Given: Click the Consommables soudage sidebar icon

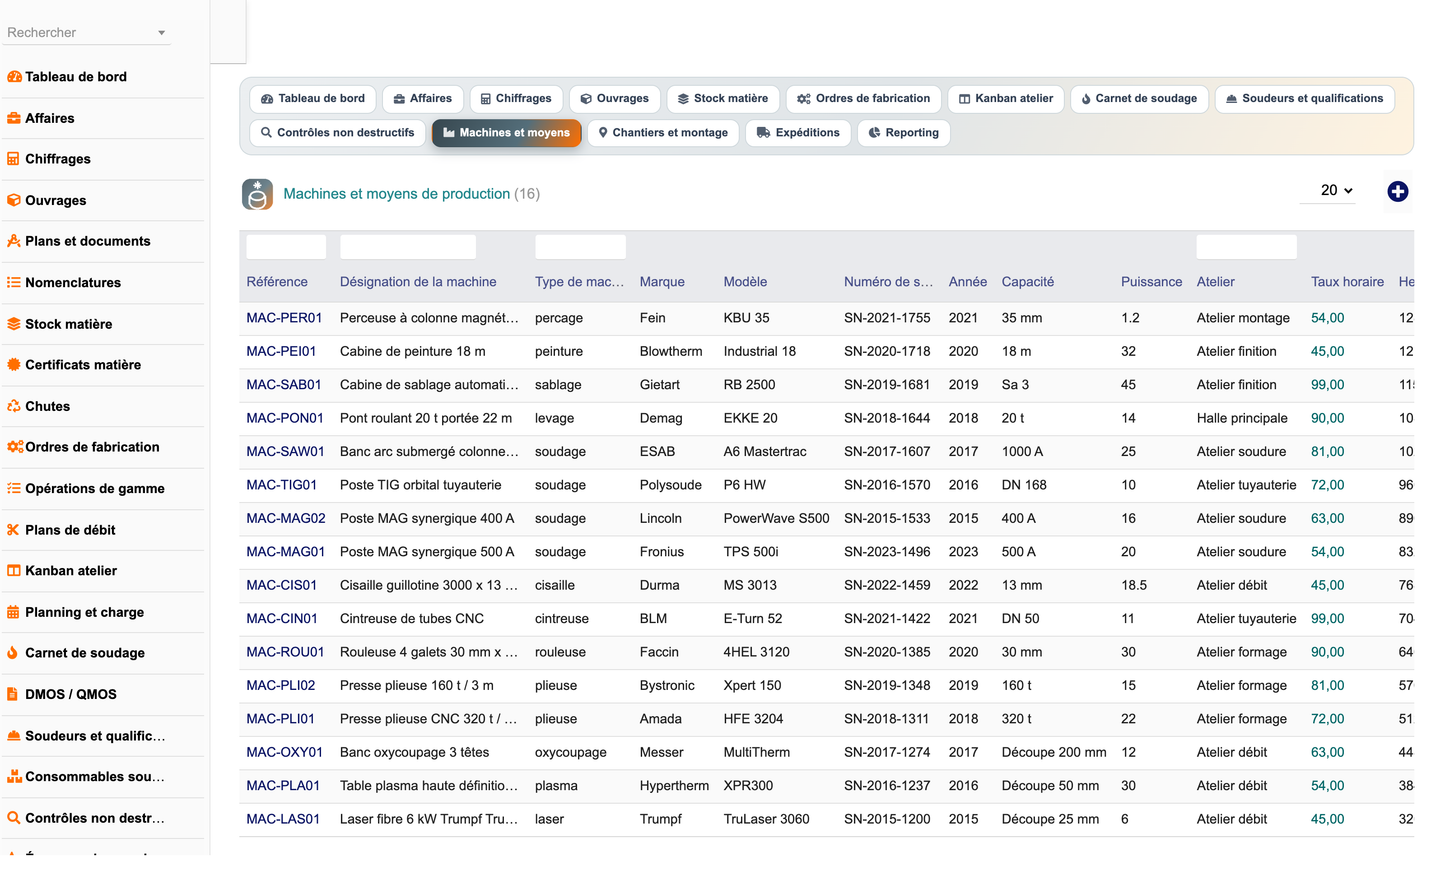Looking at the screenshot, I should click(14, 777).
